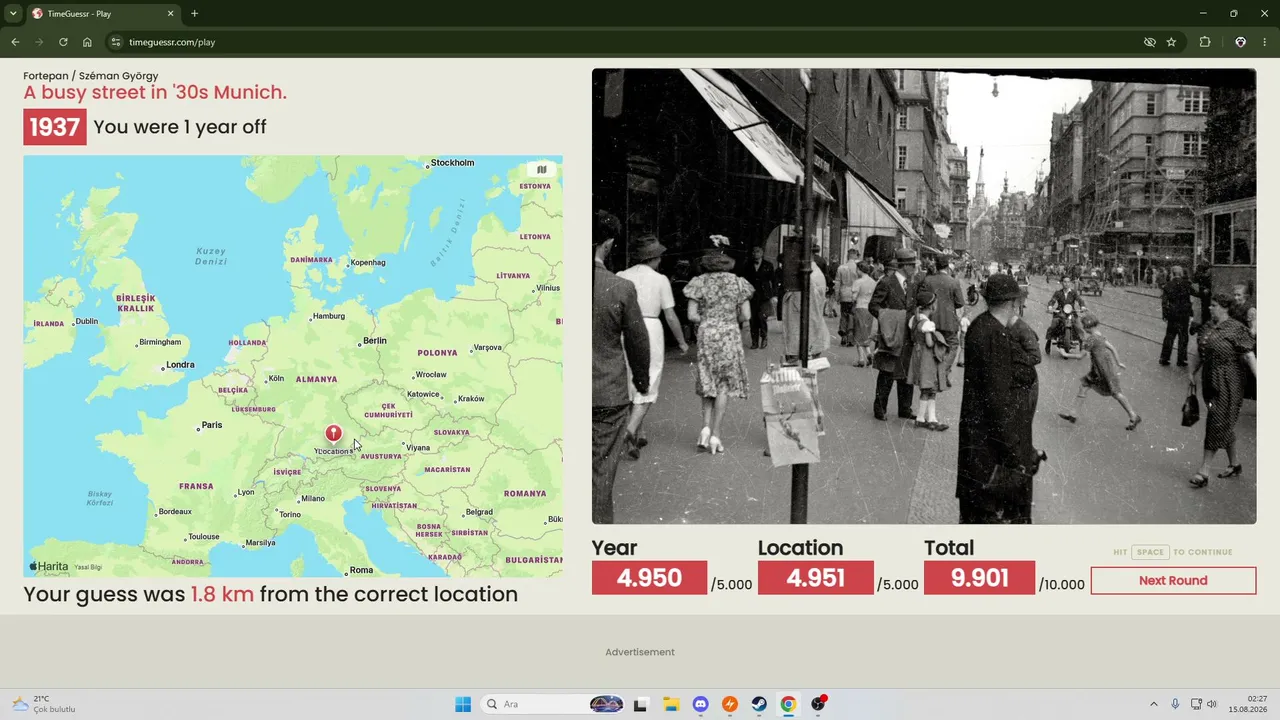The width and height of the screenshot is (1280, 720).
Task: Click the Berlin label on the map
Action: pos(375,341)
